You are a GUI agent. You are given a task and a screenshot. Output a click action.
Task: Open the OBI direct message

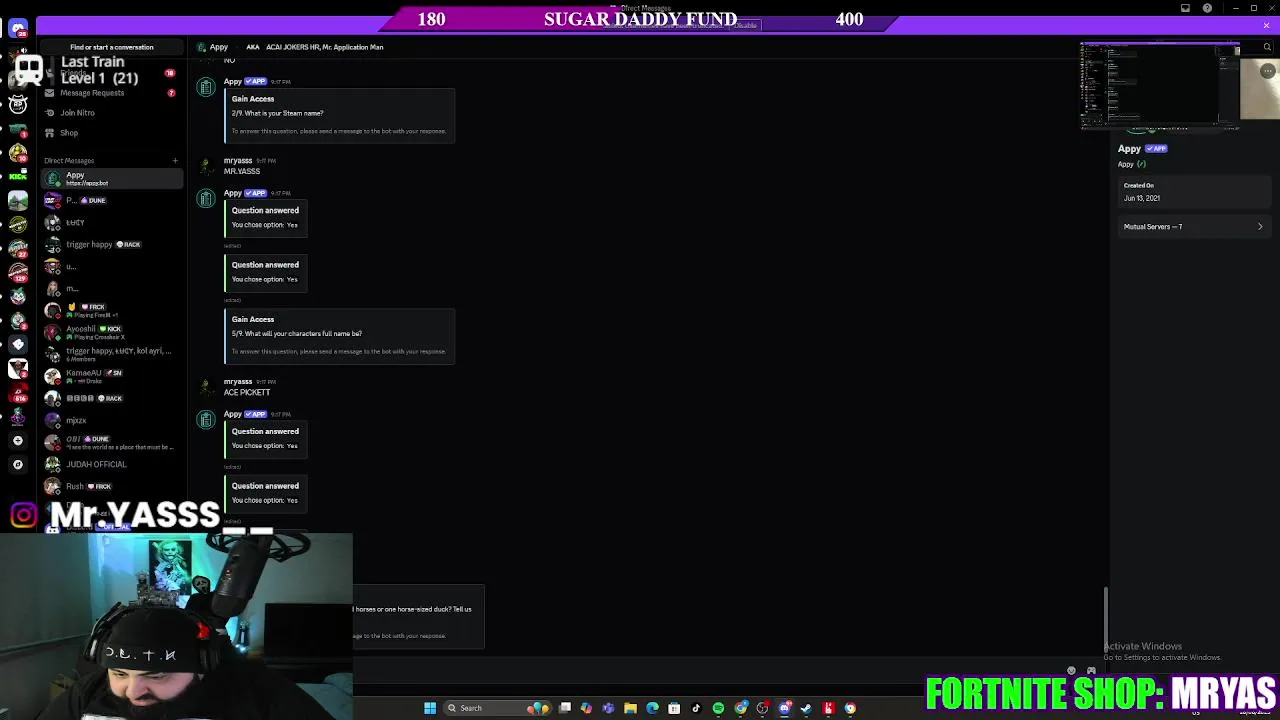[110, 442]
